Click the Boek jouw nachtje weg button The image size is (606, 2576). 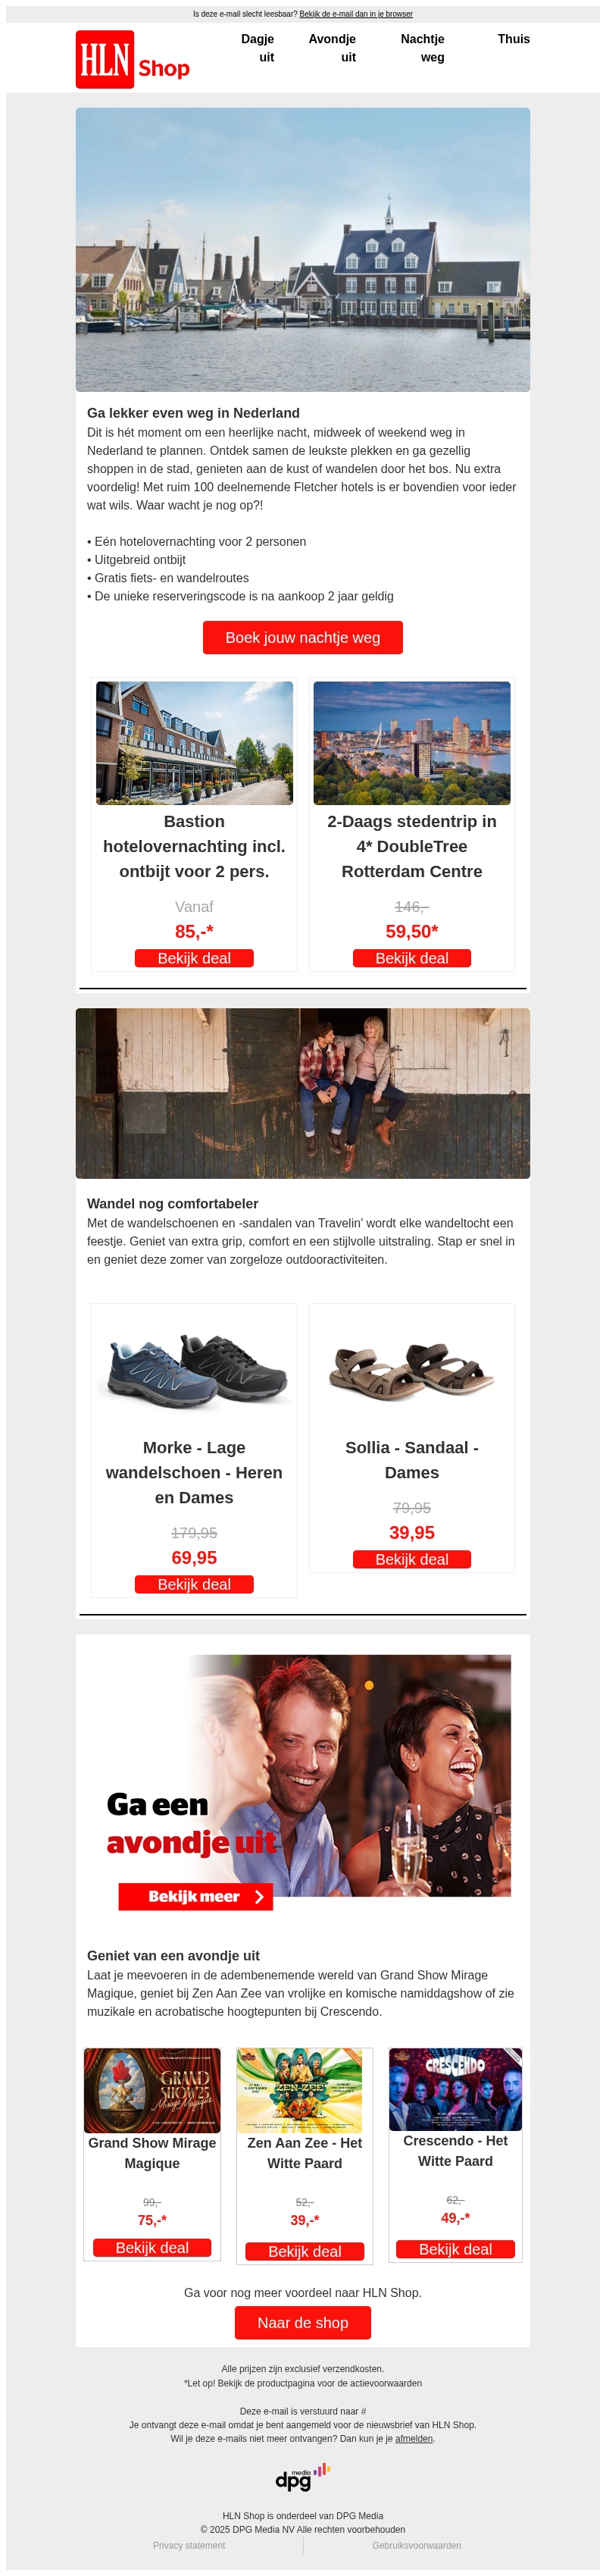pos(303,637)
